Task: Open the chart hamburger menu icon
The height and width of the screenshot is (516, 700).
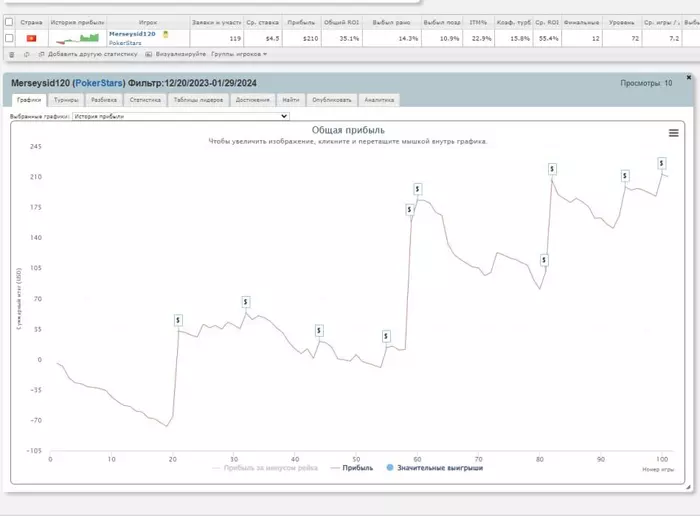Action: click(674, 133)
